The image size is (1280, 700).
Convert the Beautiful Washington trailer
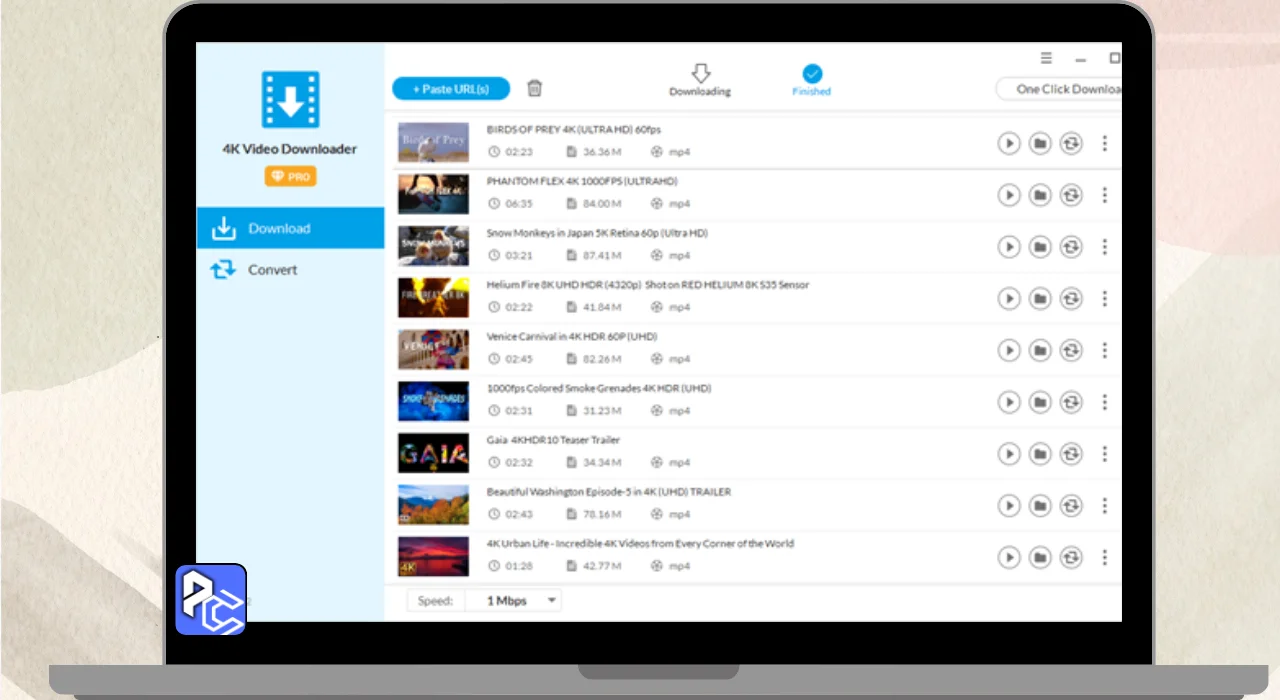(1071, 506)
